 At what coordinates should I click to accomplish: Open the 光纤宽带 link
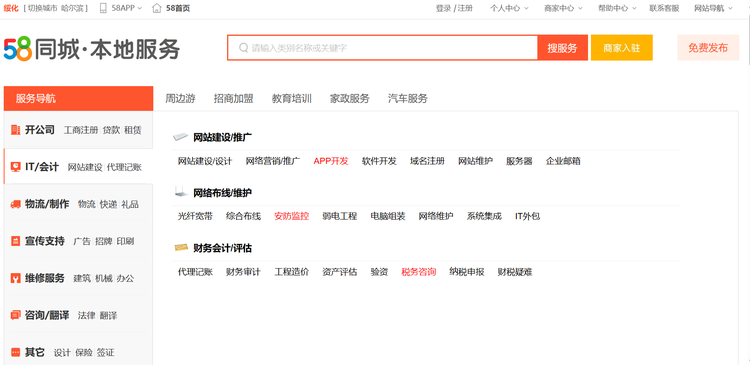(x=195, y=216)
